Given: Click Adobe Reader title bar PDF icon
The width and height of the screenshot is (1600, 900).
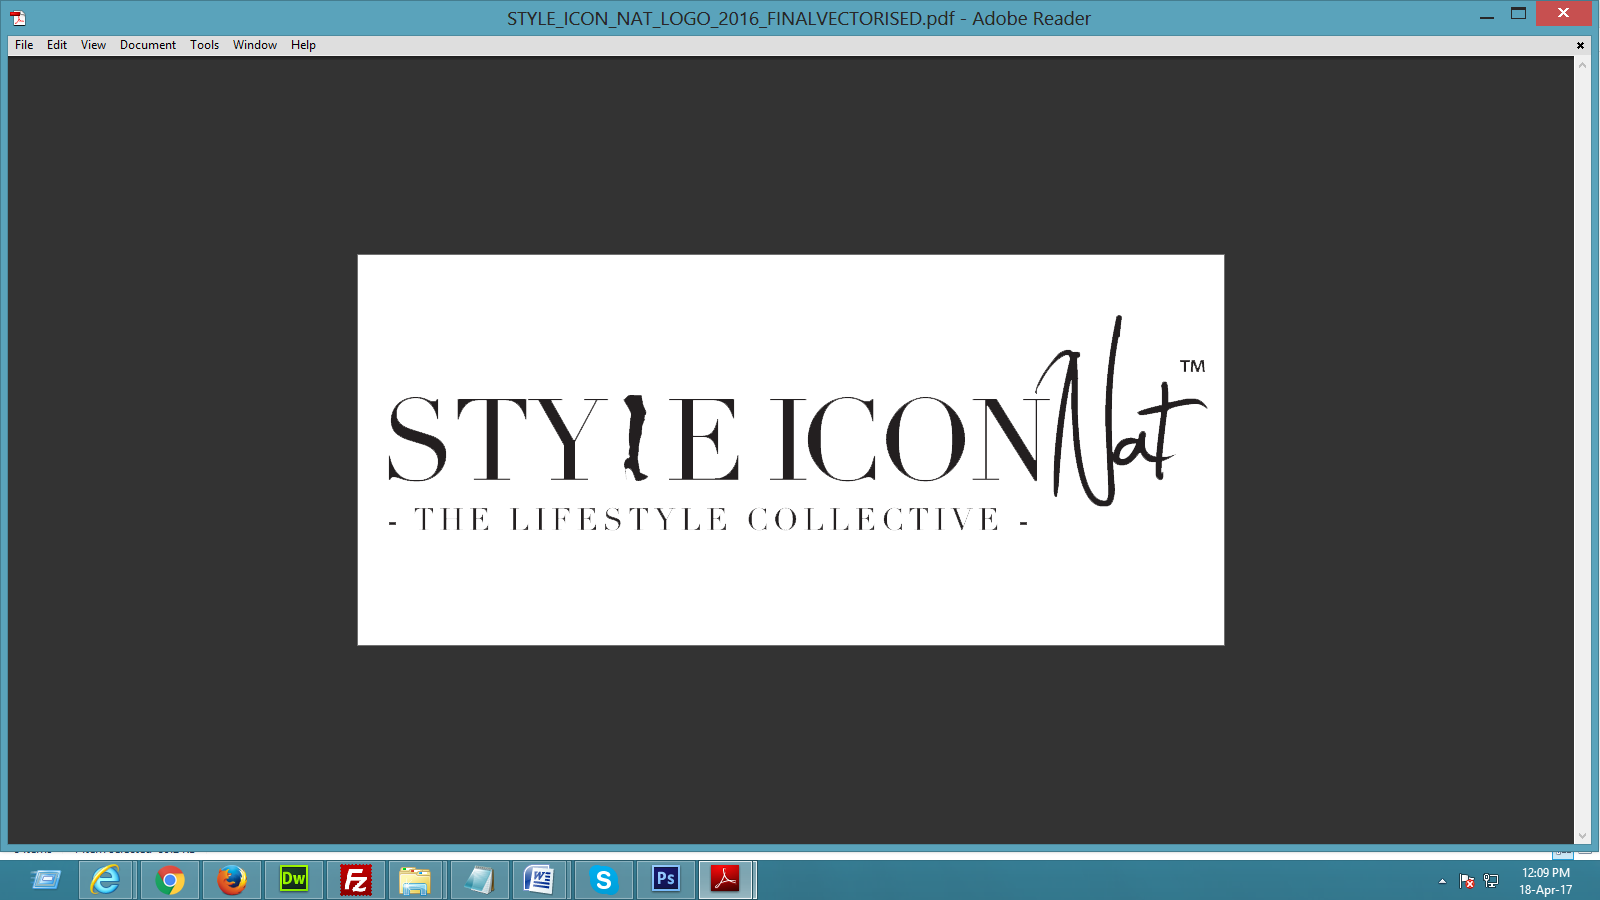Looking at the screenshot, I should 18,18.
